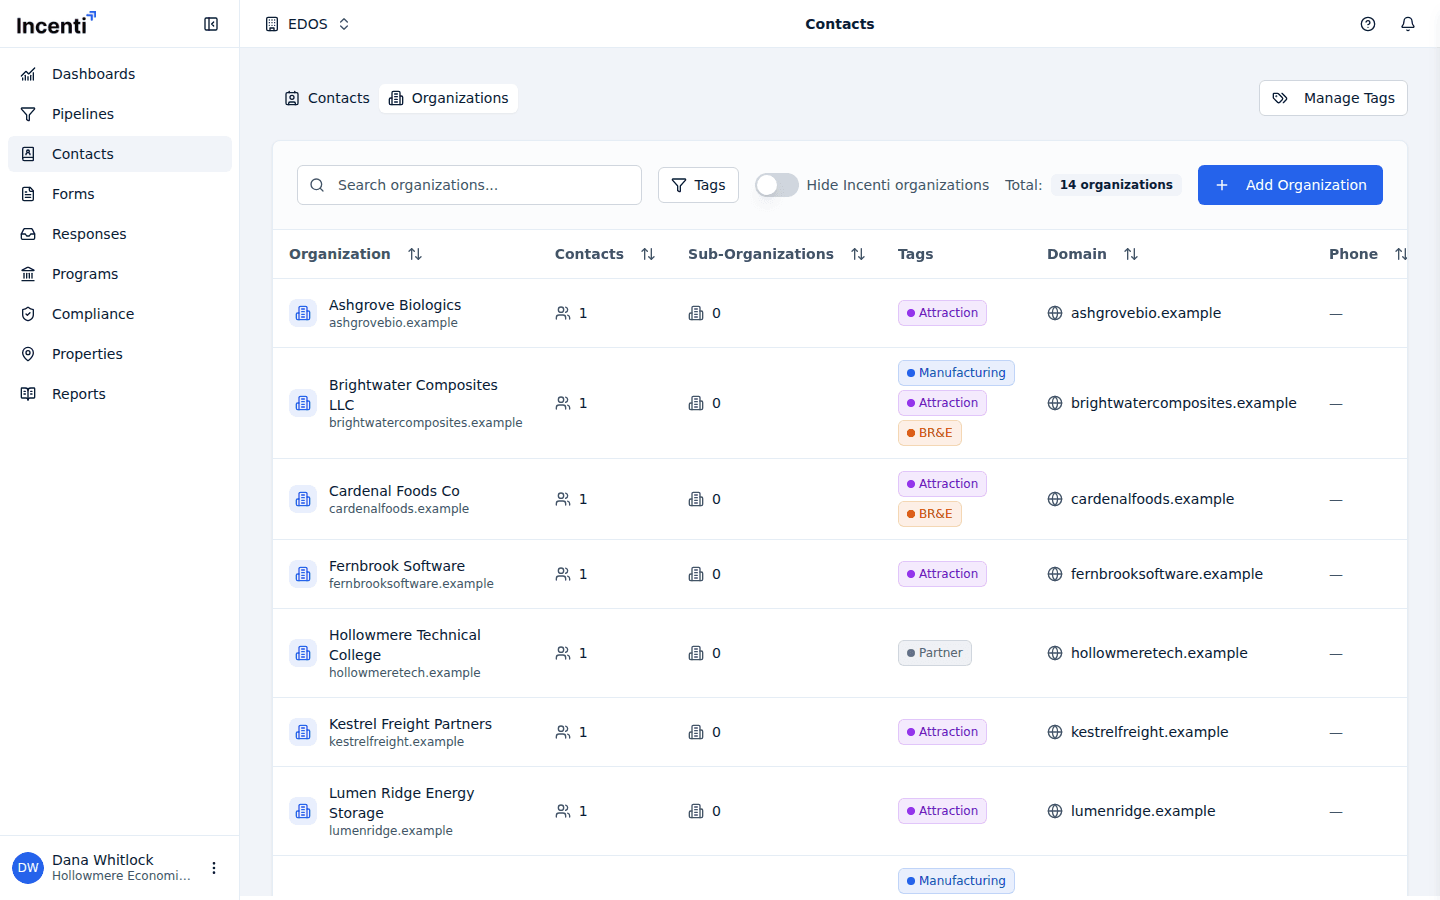
Task: Click the DW user avatar
Action: [28, 868]
